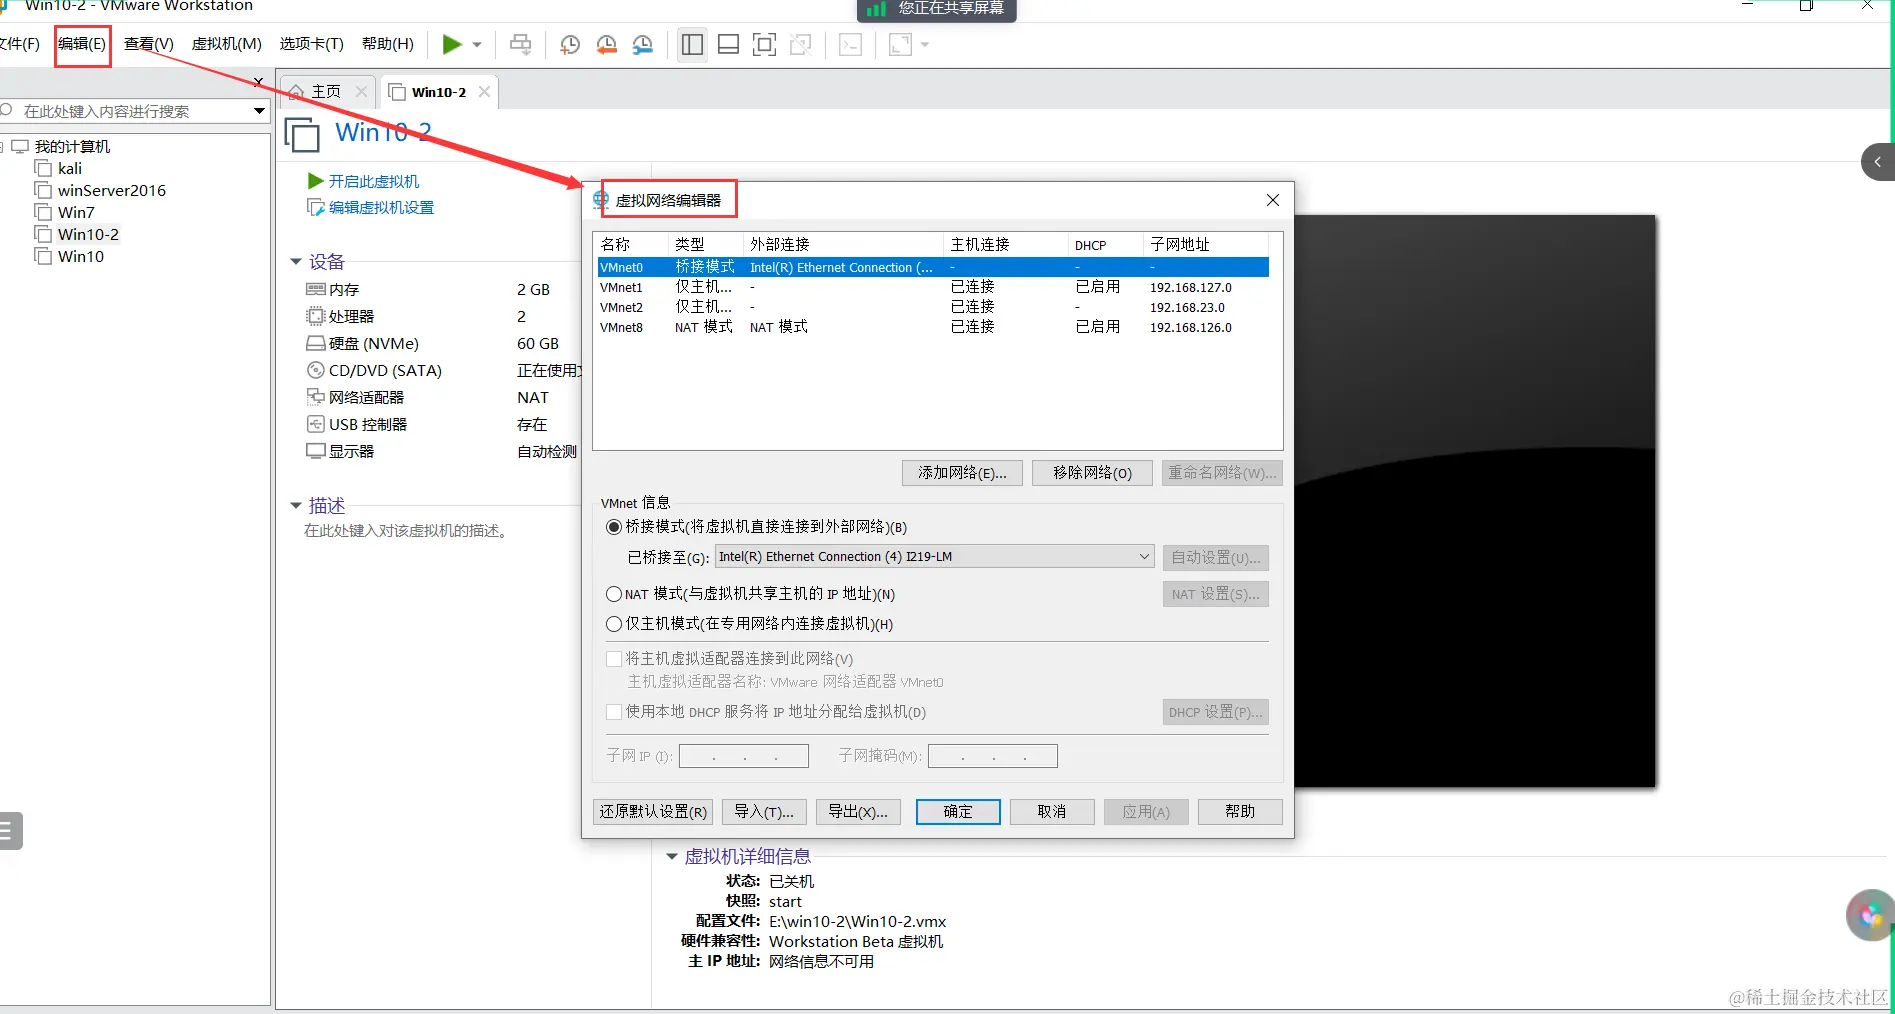Viewport: 1895px width, 1014px height.
Task: Select NAT 模式 radio button
Action: 614,594
